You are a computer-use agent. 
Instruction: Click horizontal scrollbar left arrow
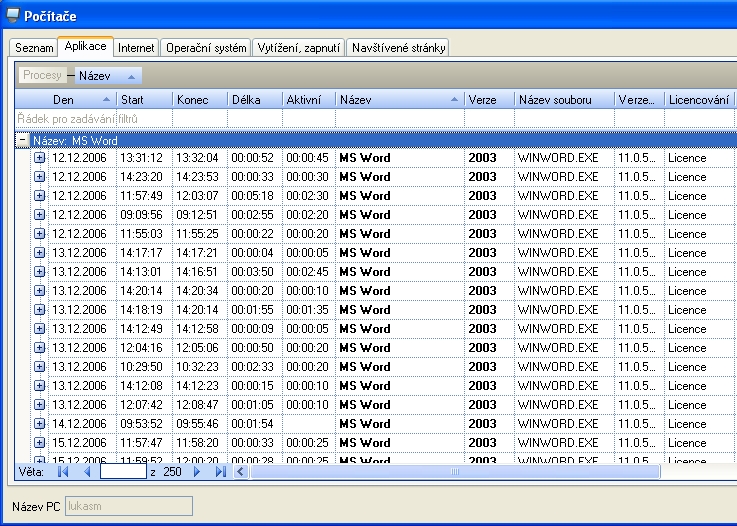click(x=240, y=471)
